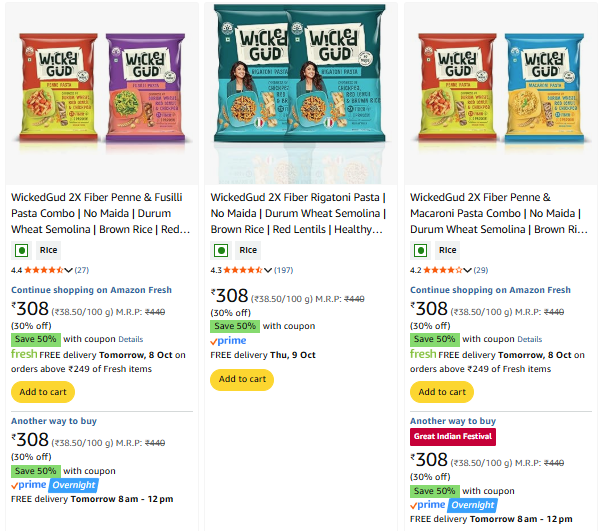Click vegetarian green dot icon on Rigatoni Pasta
602x531 pixels.
pyautogui.click(x=220, y=250)
